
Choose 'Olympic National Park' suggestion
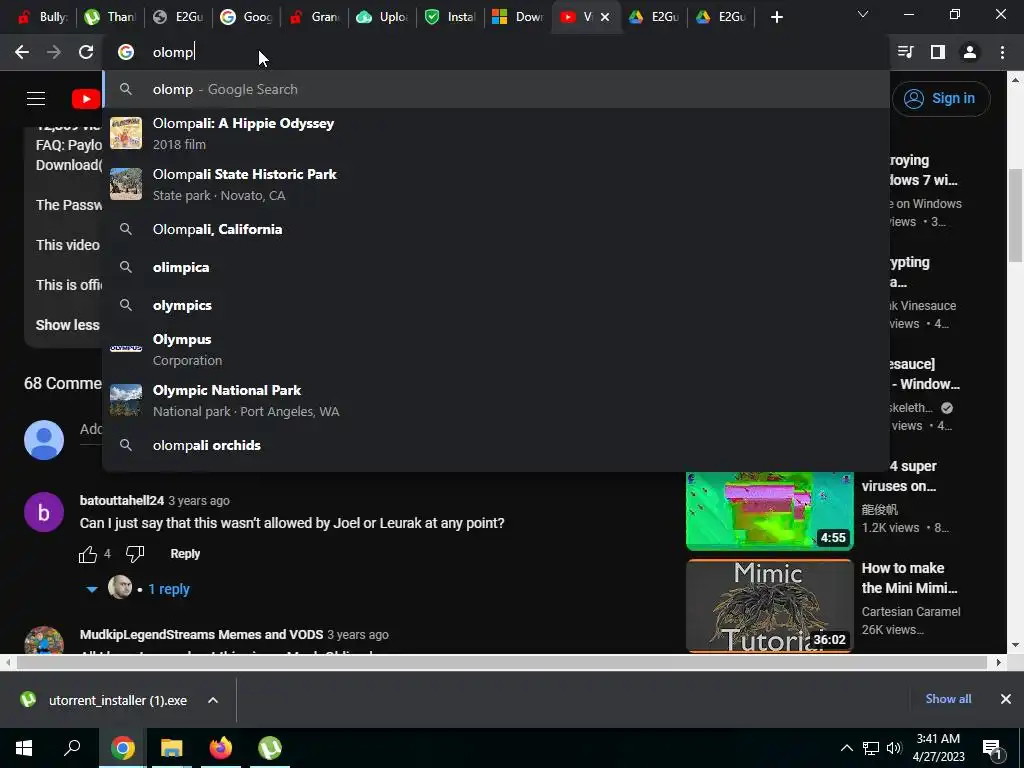pyautogui.click(x=496, y=400)
